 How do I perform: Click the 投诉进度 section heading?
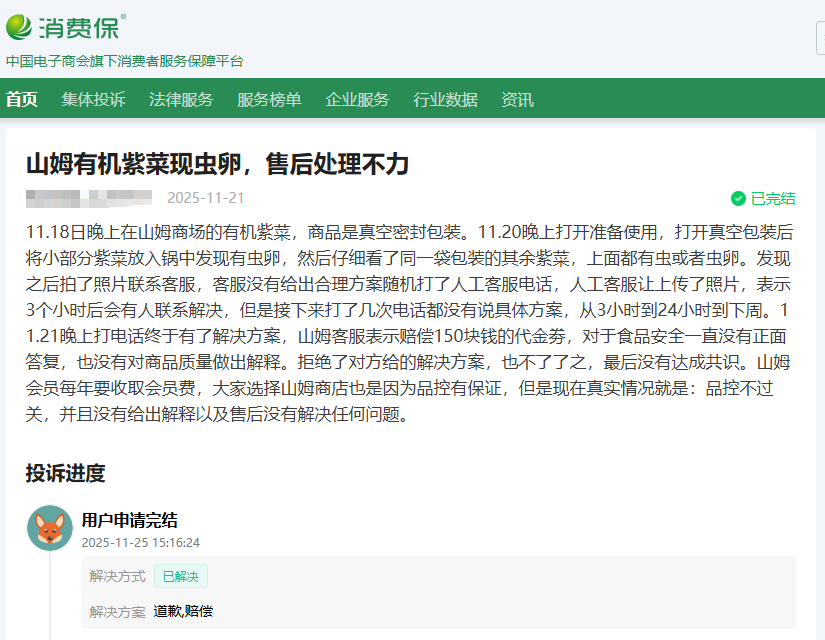65,473
